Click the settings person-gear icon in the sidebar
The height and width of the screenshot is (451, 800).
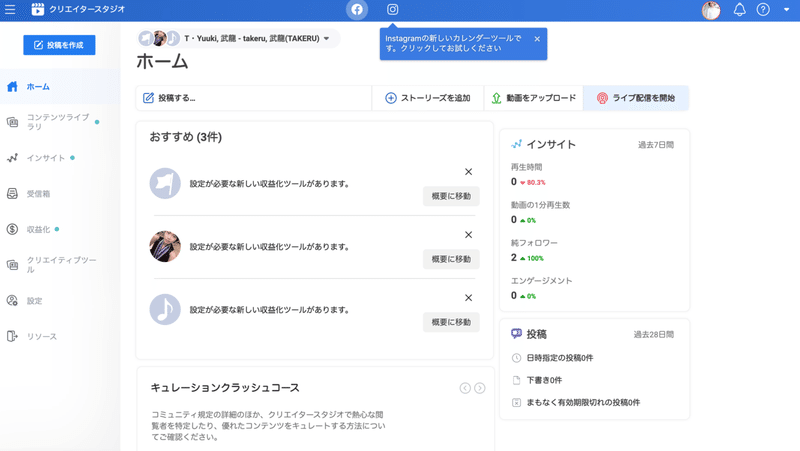12,300
